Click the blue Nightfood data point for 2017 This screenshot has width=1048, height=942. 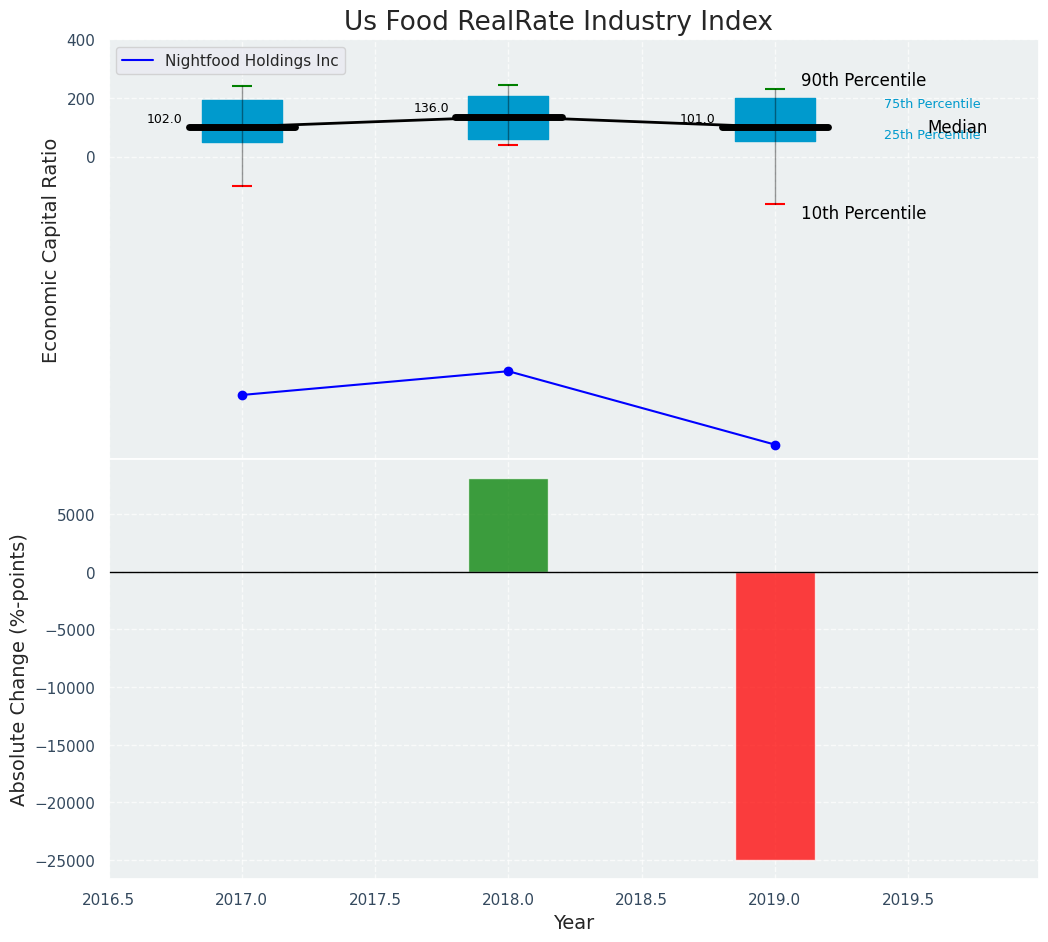point(242,395)
